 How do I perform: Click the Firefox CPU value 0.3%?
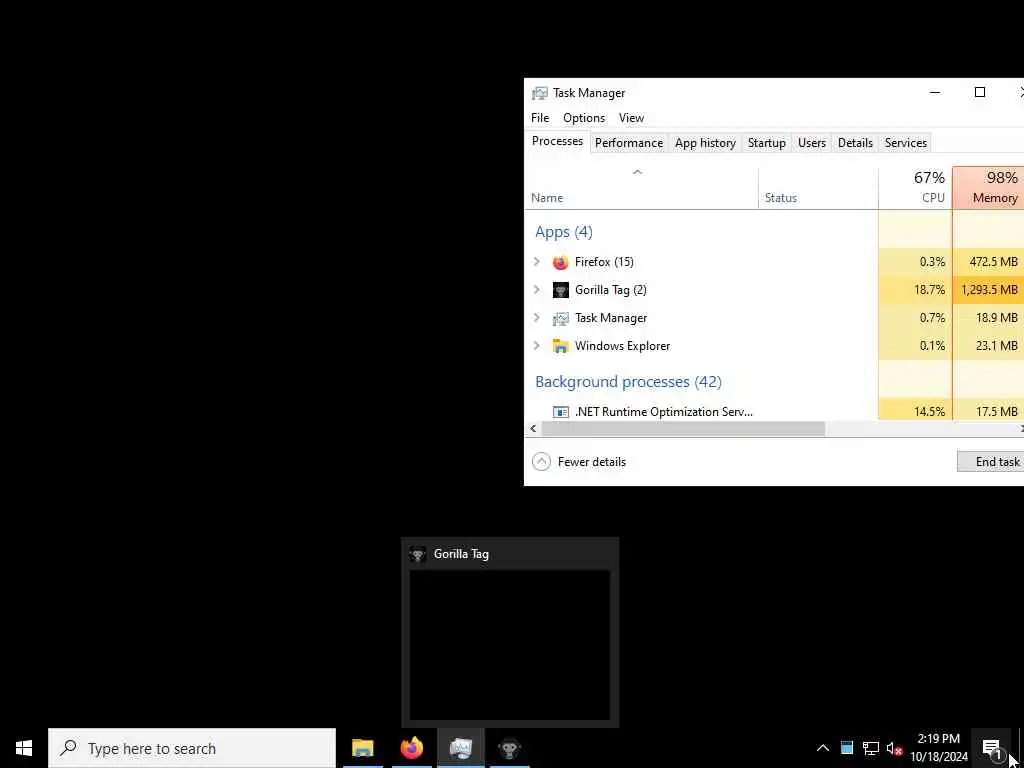coord(933,262)
